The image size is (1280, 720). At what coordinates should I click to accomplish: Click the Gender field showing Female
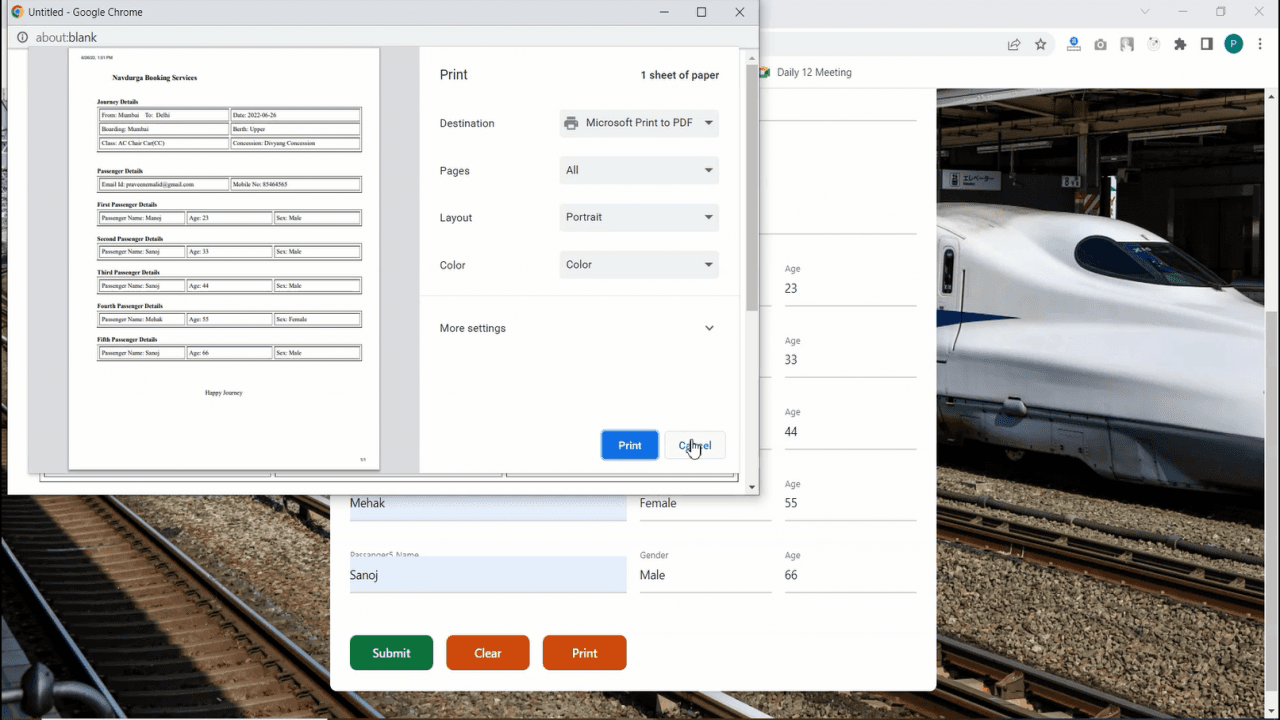tap(705, 503)
